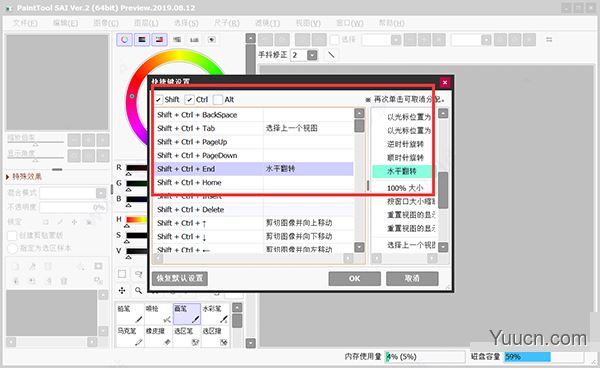This screenshot has height=368, width=600.
Task: Toggle the HSV slider panel icon
Action: 159,39
